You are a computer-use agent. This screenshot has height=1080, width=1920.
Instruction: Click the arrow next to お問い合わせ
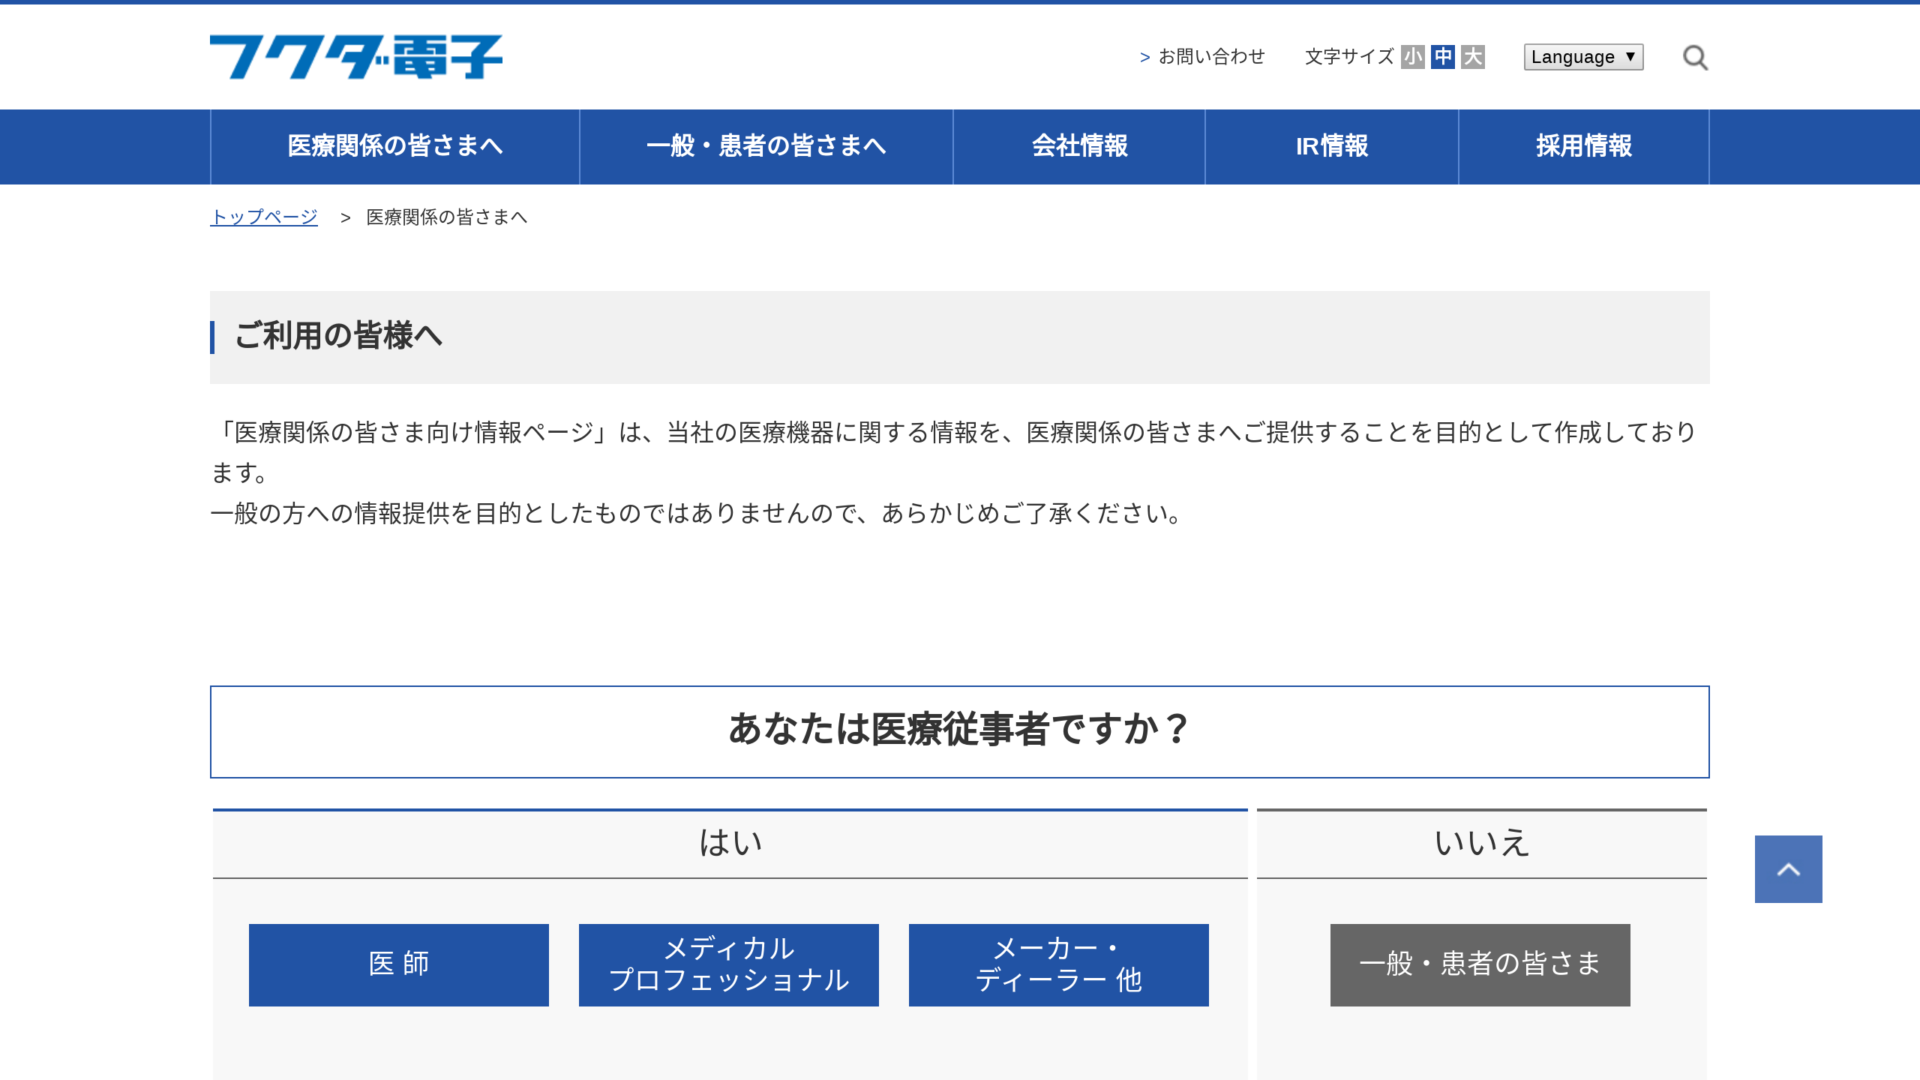pos(1144,57)
